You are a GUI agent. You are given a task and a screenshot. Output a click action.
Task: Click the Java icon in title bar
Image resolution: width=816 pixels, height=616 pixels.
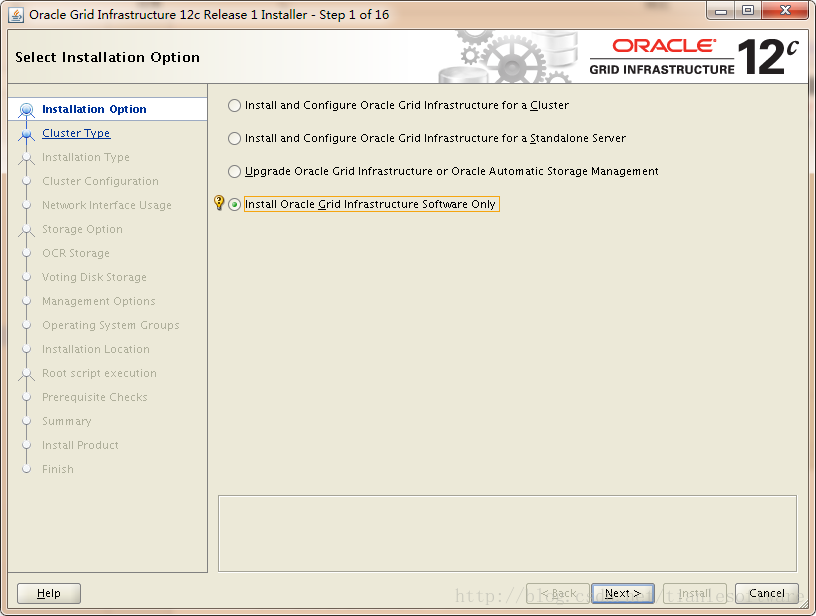pos(16,15)
